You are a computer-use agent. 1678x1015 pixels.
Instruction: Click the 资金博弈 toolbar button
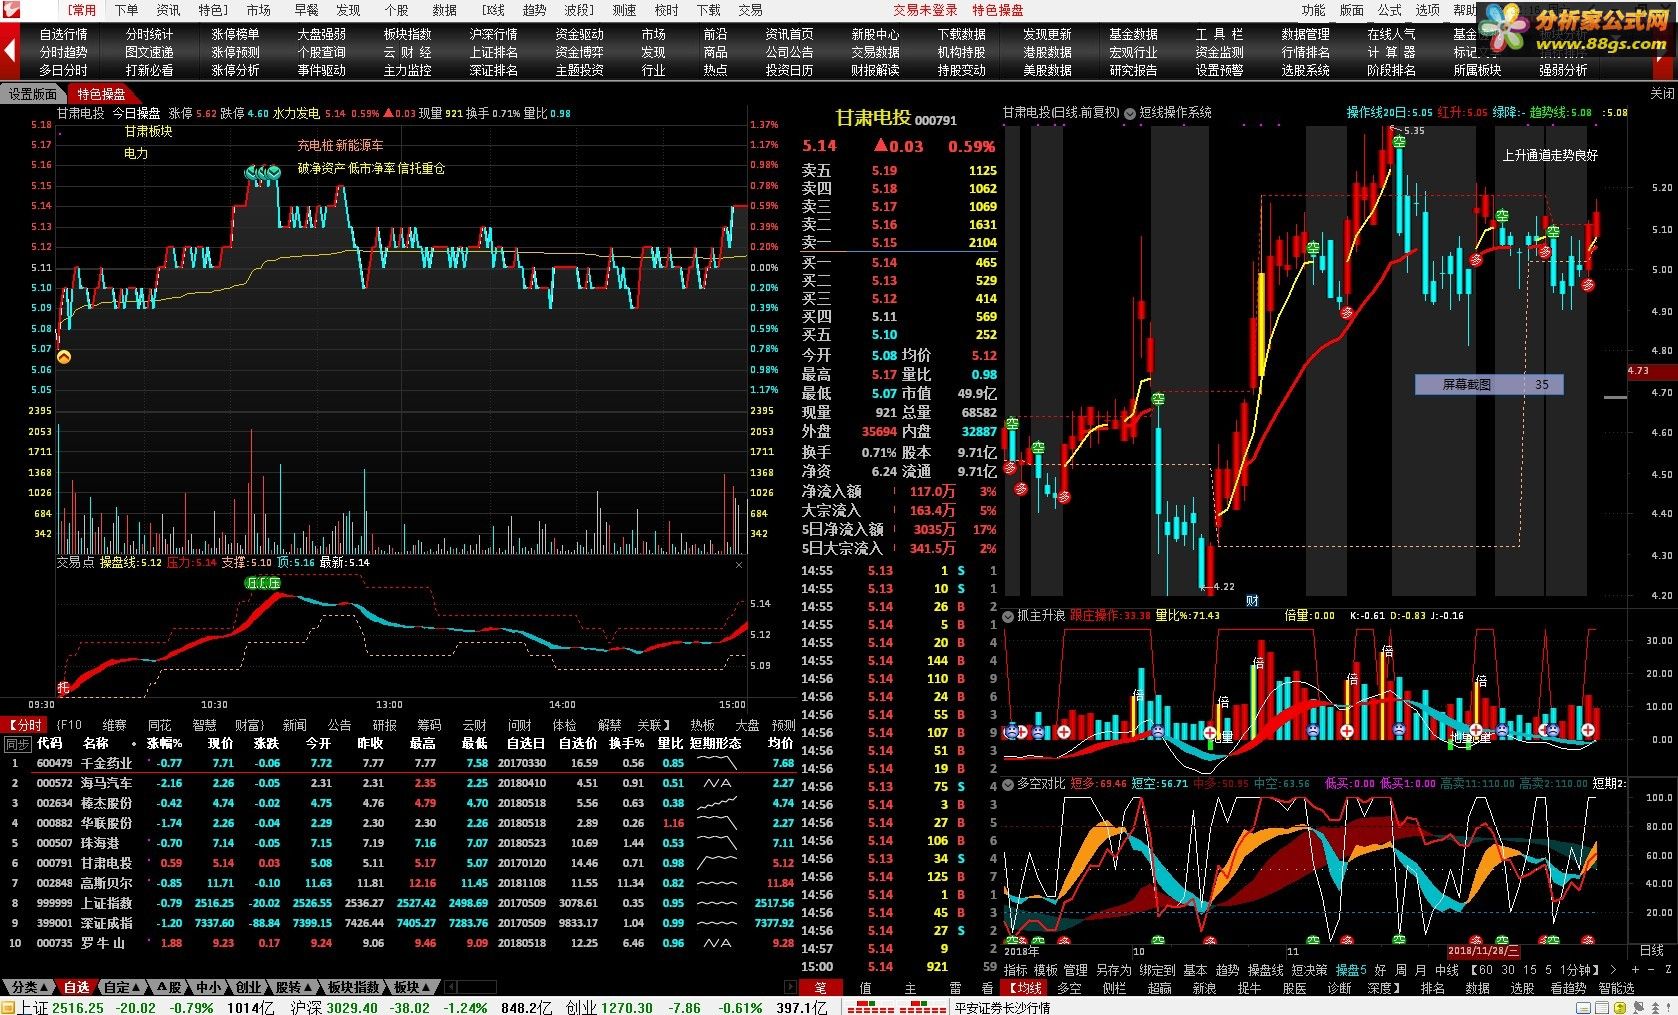pyautogui.click(x=579, y=52)
